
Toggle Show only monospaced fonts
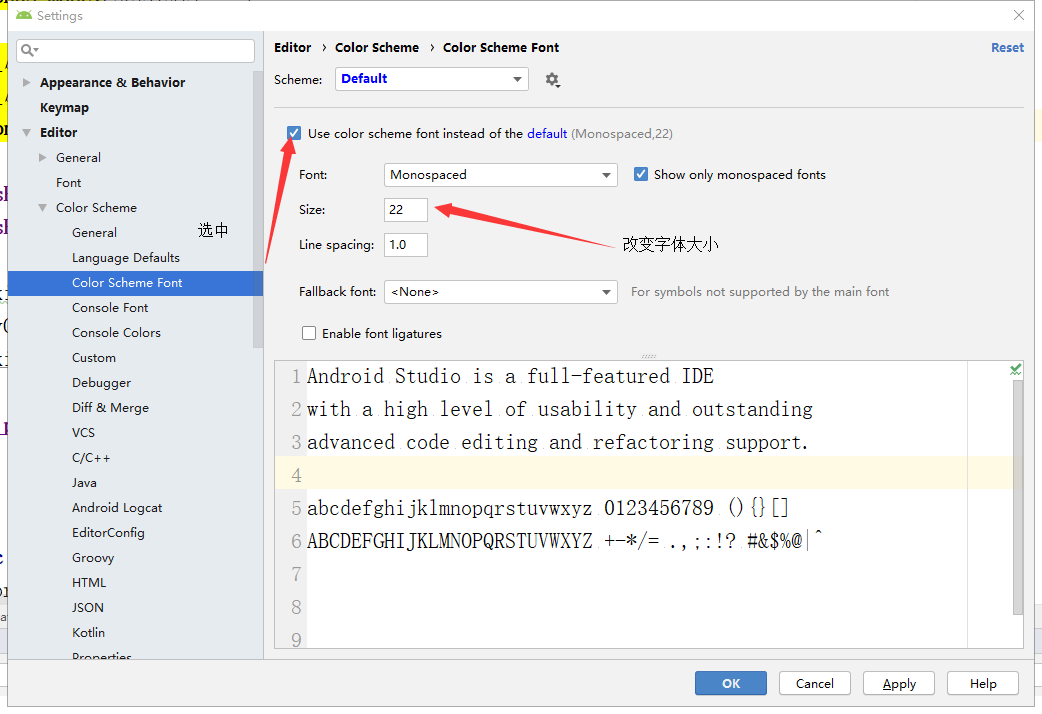641,174
